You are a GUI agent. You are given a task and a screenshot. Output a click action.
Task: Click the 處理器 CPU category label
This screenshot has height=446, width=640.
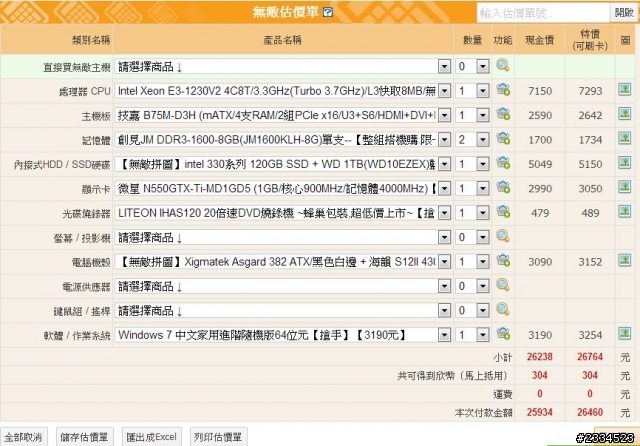point(84,91)
